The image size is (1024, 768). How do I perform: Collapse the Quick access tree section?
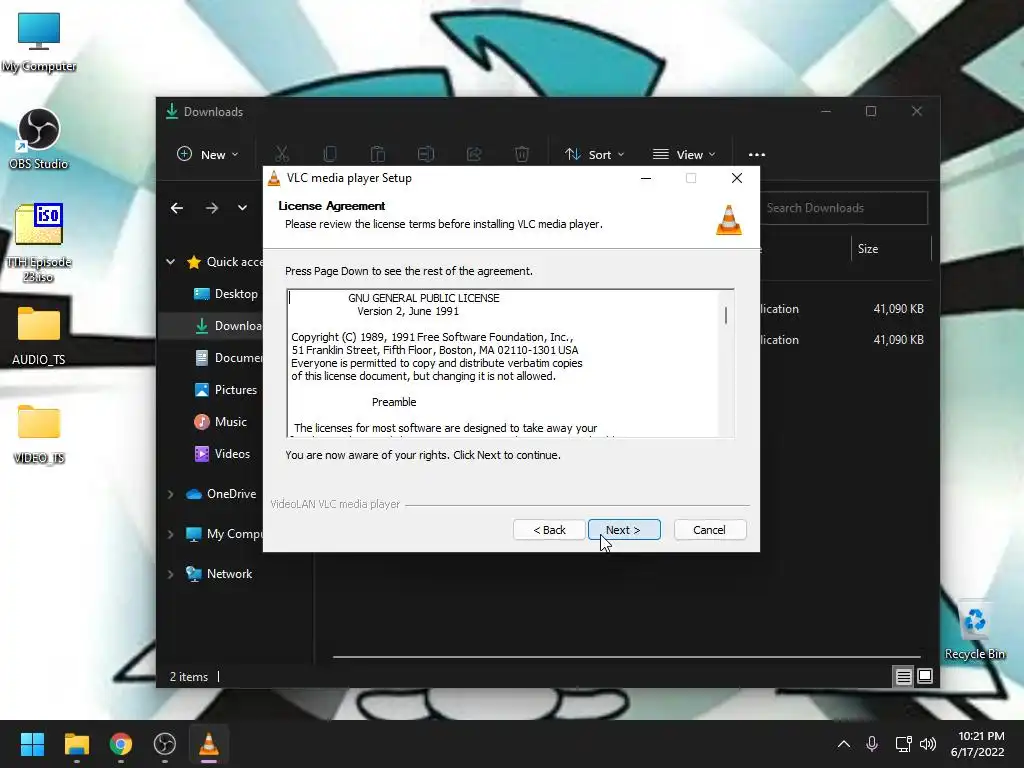[170, 262]
